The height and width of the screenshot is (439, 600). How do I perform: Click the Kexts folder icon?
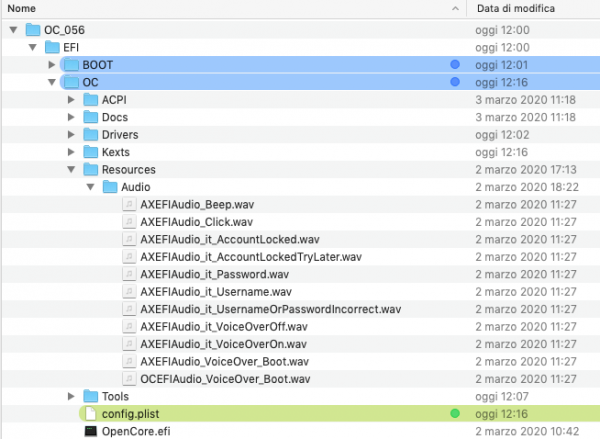pyautogui.click(x=89, y=152)
